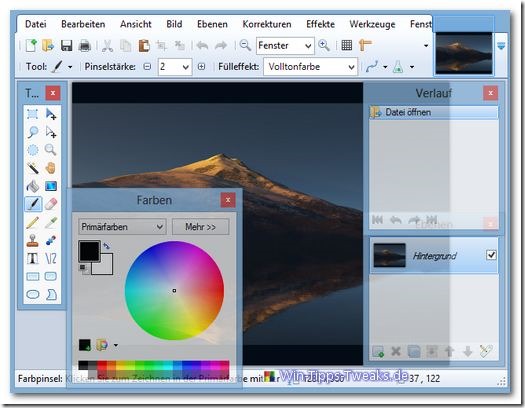Open layer properties in Ebenen panel
Image resolution: width=525 pixels, height=408 pixels.
(x=486, y=351)
